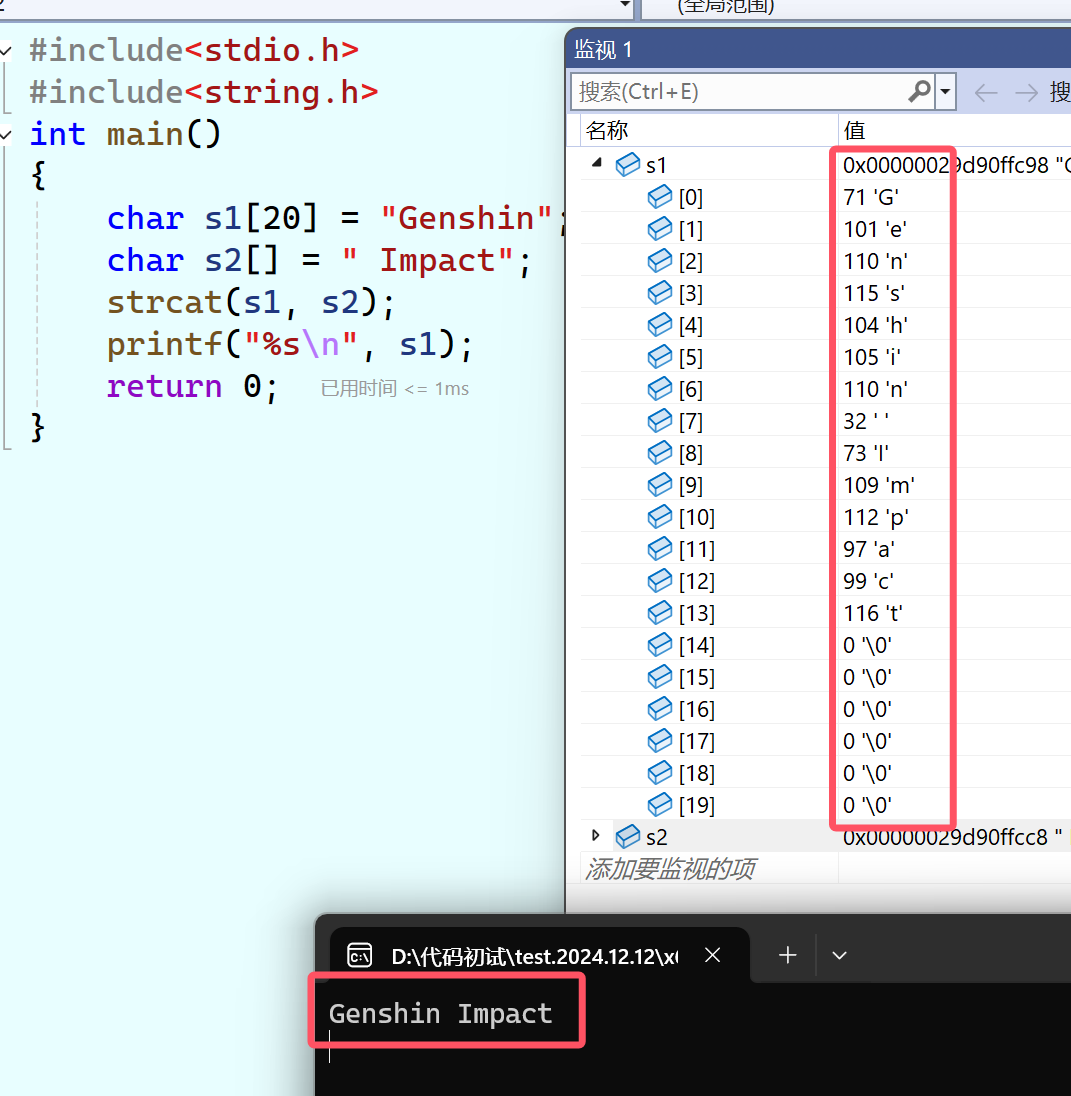This screenshot has width=1071, height=1096.
Task: Collapse the #include directives region
Action: pyautogui.click(x=6, y=50)
